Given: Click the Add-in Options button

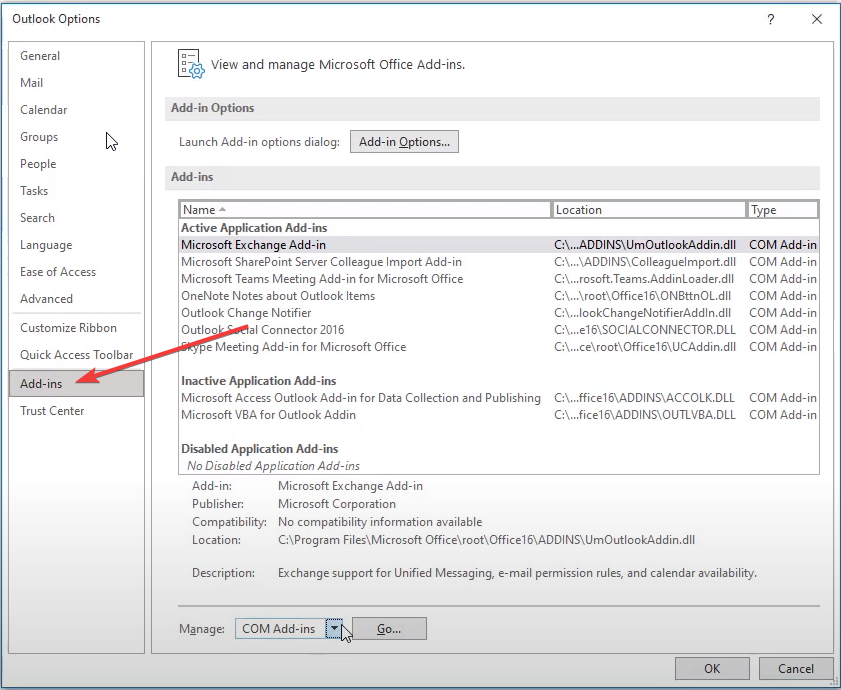Looking at the screenshot, I should tap(404, 142).
